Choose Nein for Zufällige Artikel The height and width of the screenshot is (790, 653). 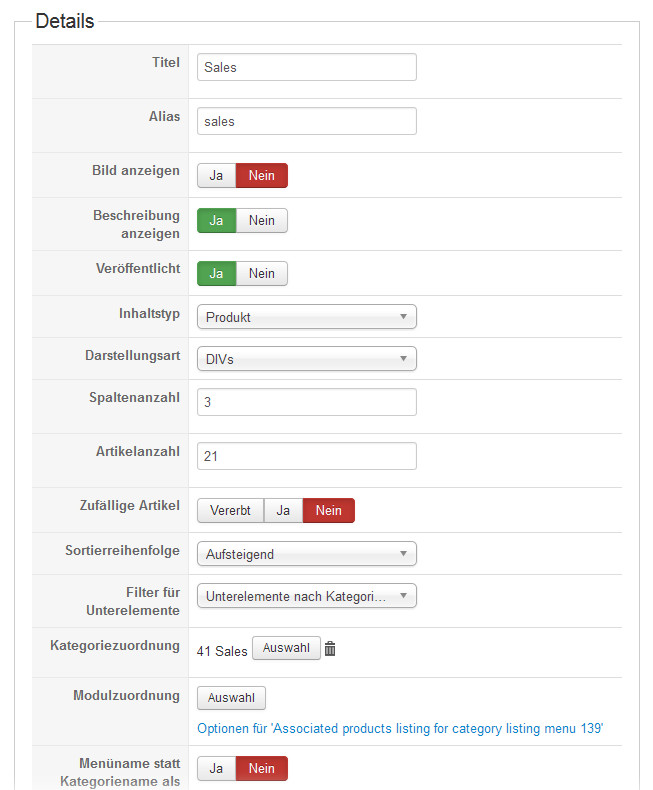[x=328, y=511]
